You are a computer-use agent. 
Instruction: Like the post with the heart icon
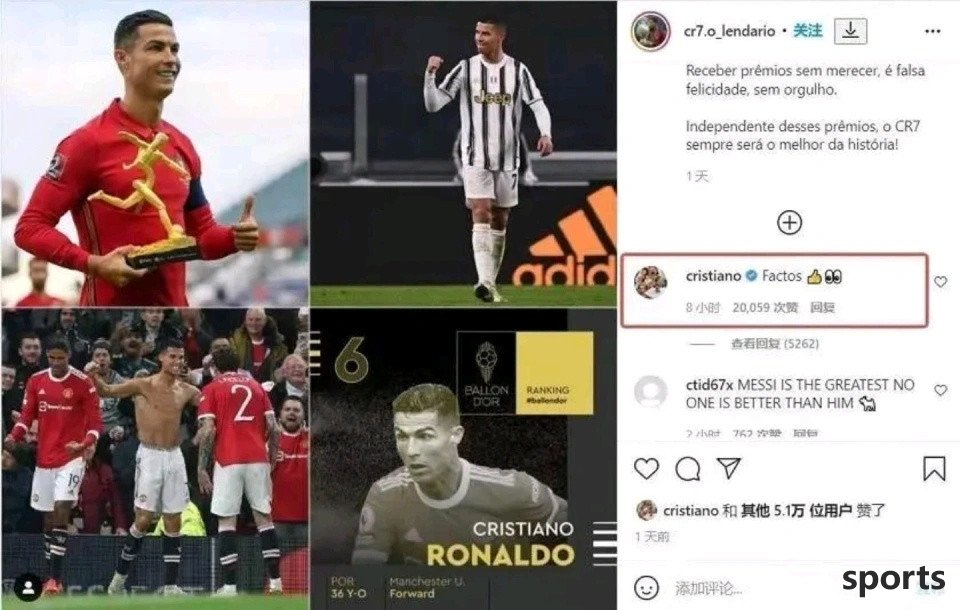pos(647,469)
